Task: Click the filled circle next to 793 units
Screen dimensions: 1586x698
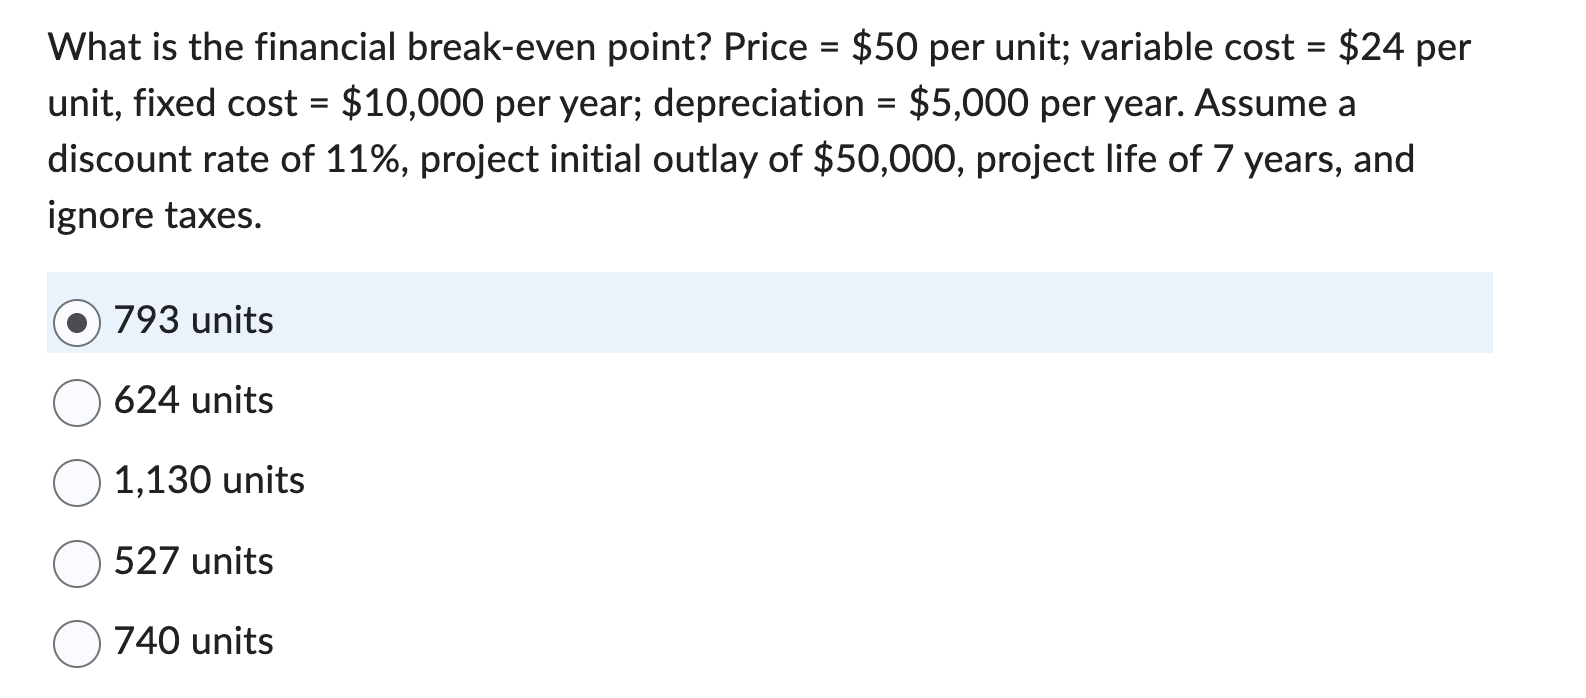Action: pos(77,321)
